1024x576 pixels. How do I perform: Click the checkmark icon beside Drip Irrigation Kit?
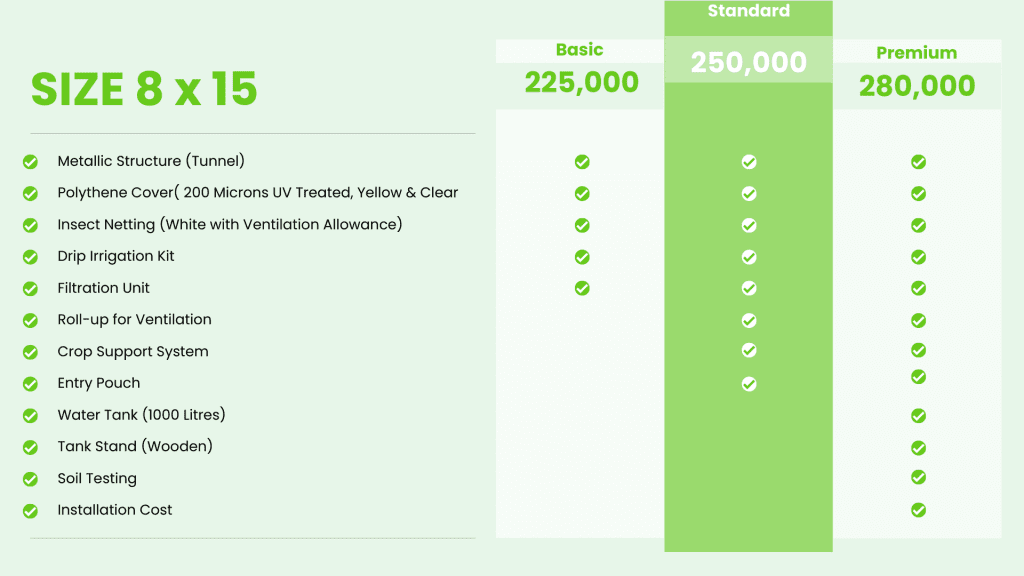[30, 257]
